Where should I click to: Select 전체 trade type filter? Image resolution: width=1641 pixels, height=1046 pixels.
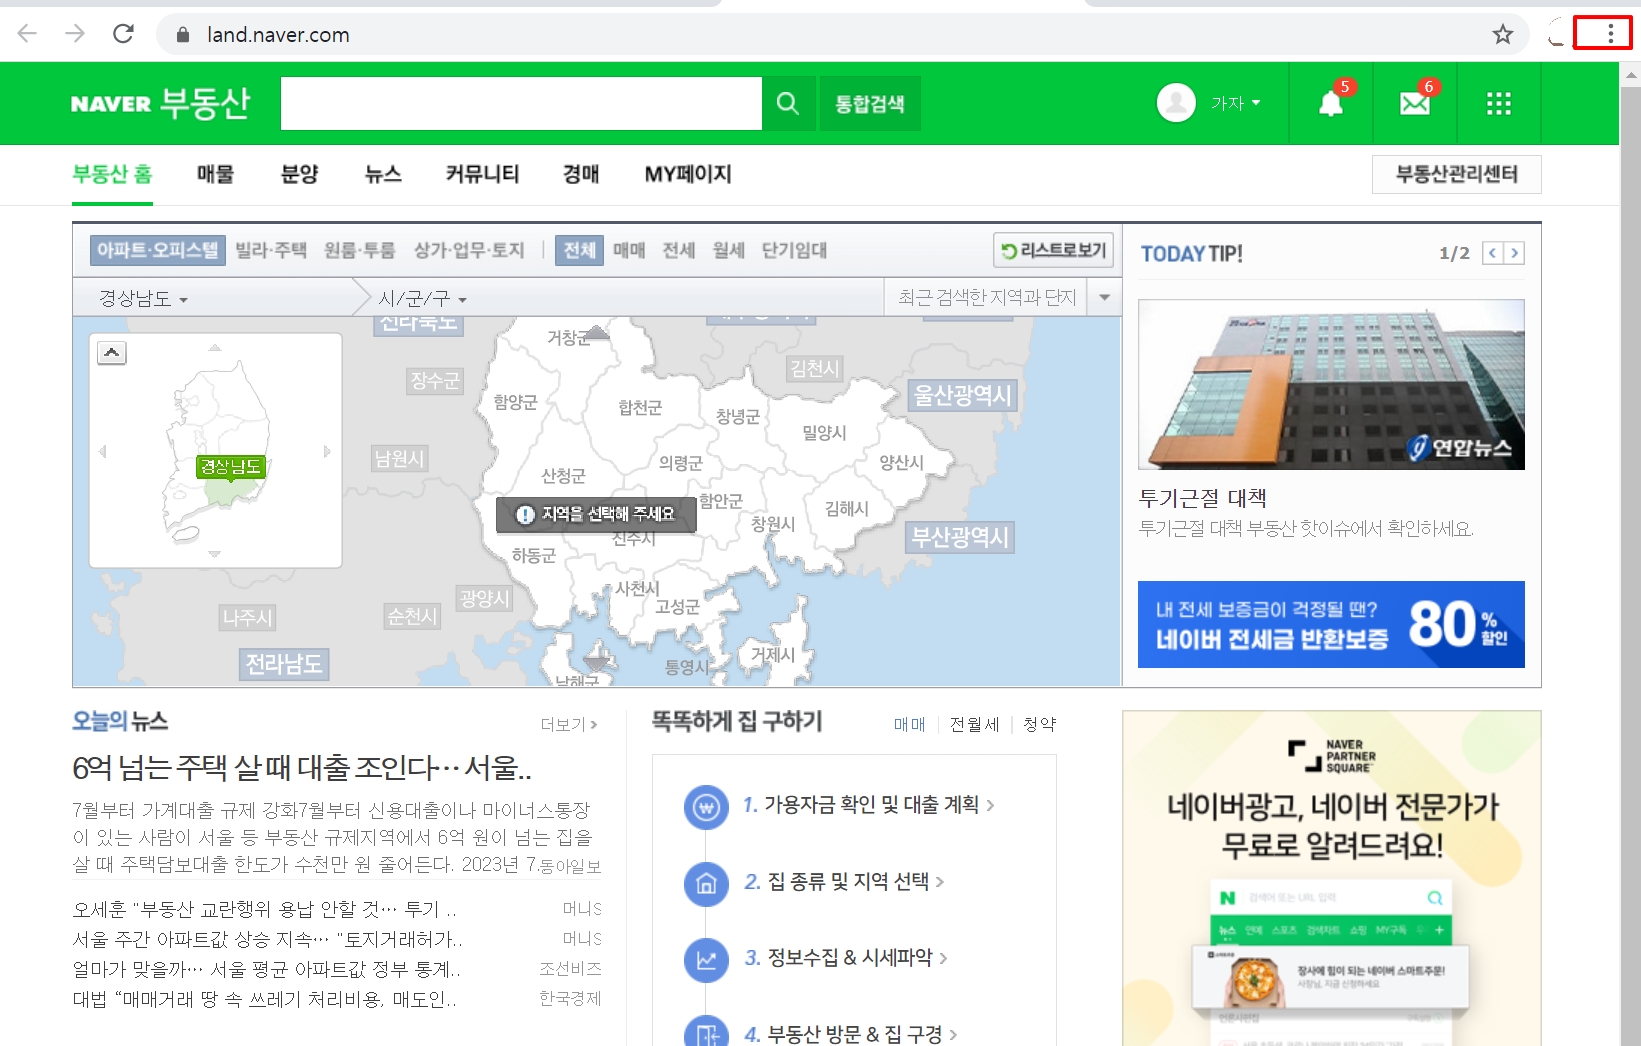pyautogui.click(x=579, y=250)
